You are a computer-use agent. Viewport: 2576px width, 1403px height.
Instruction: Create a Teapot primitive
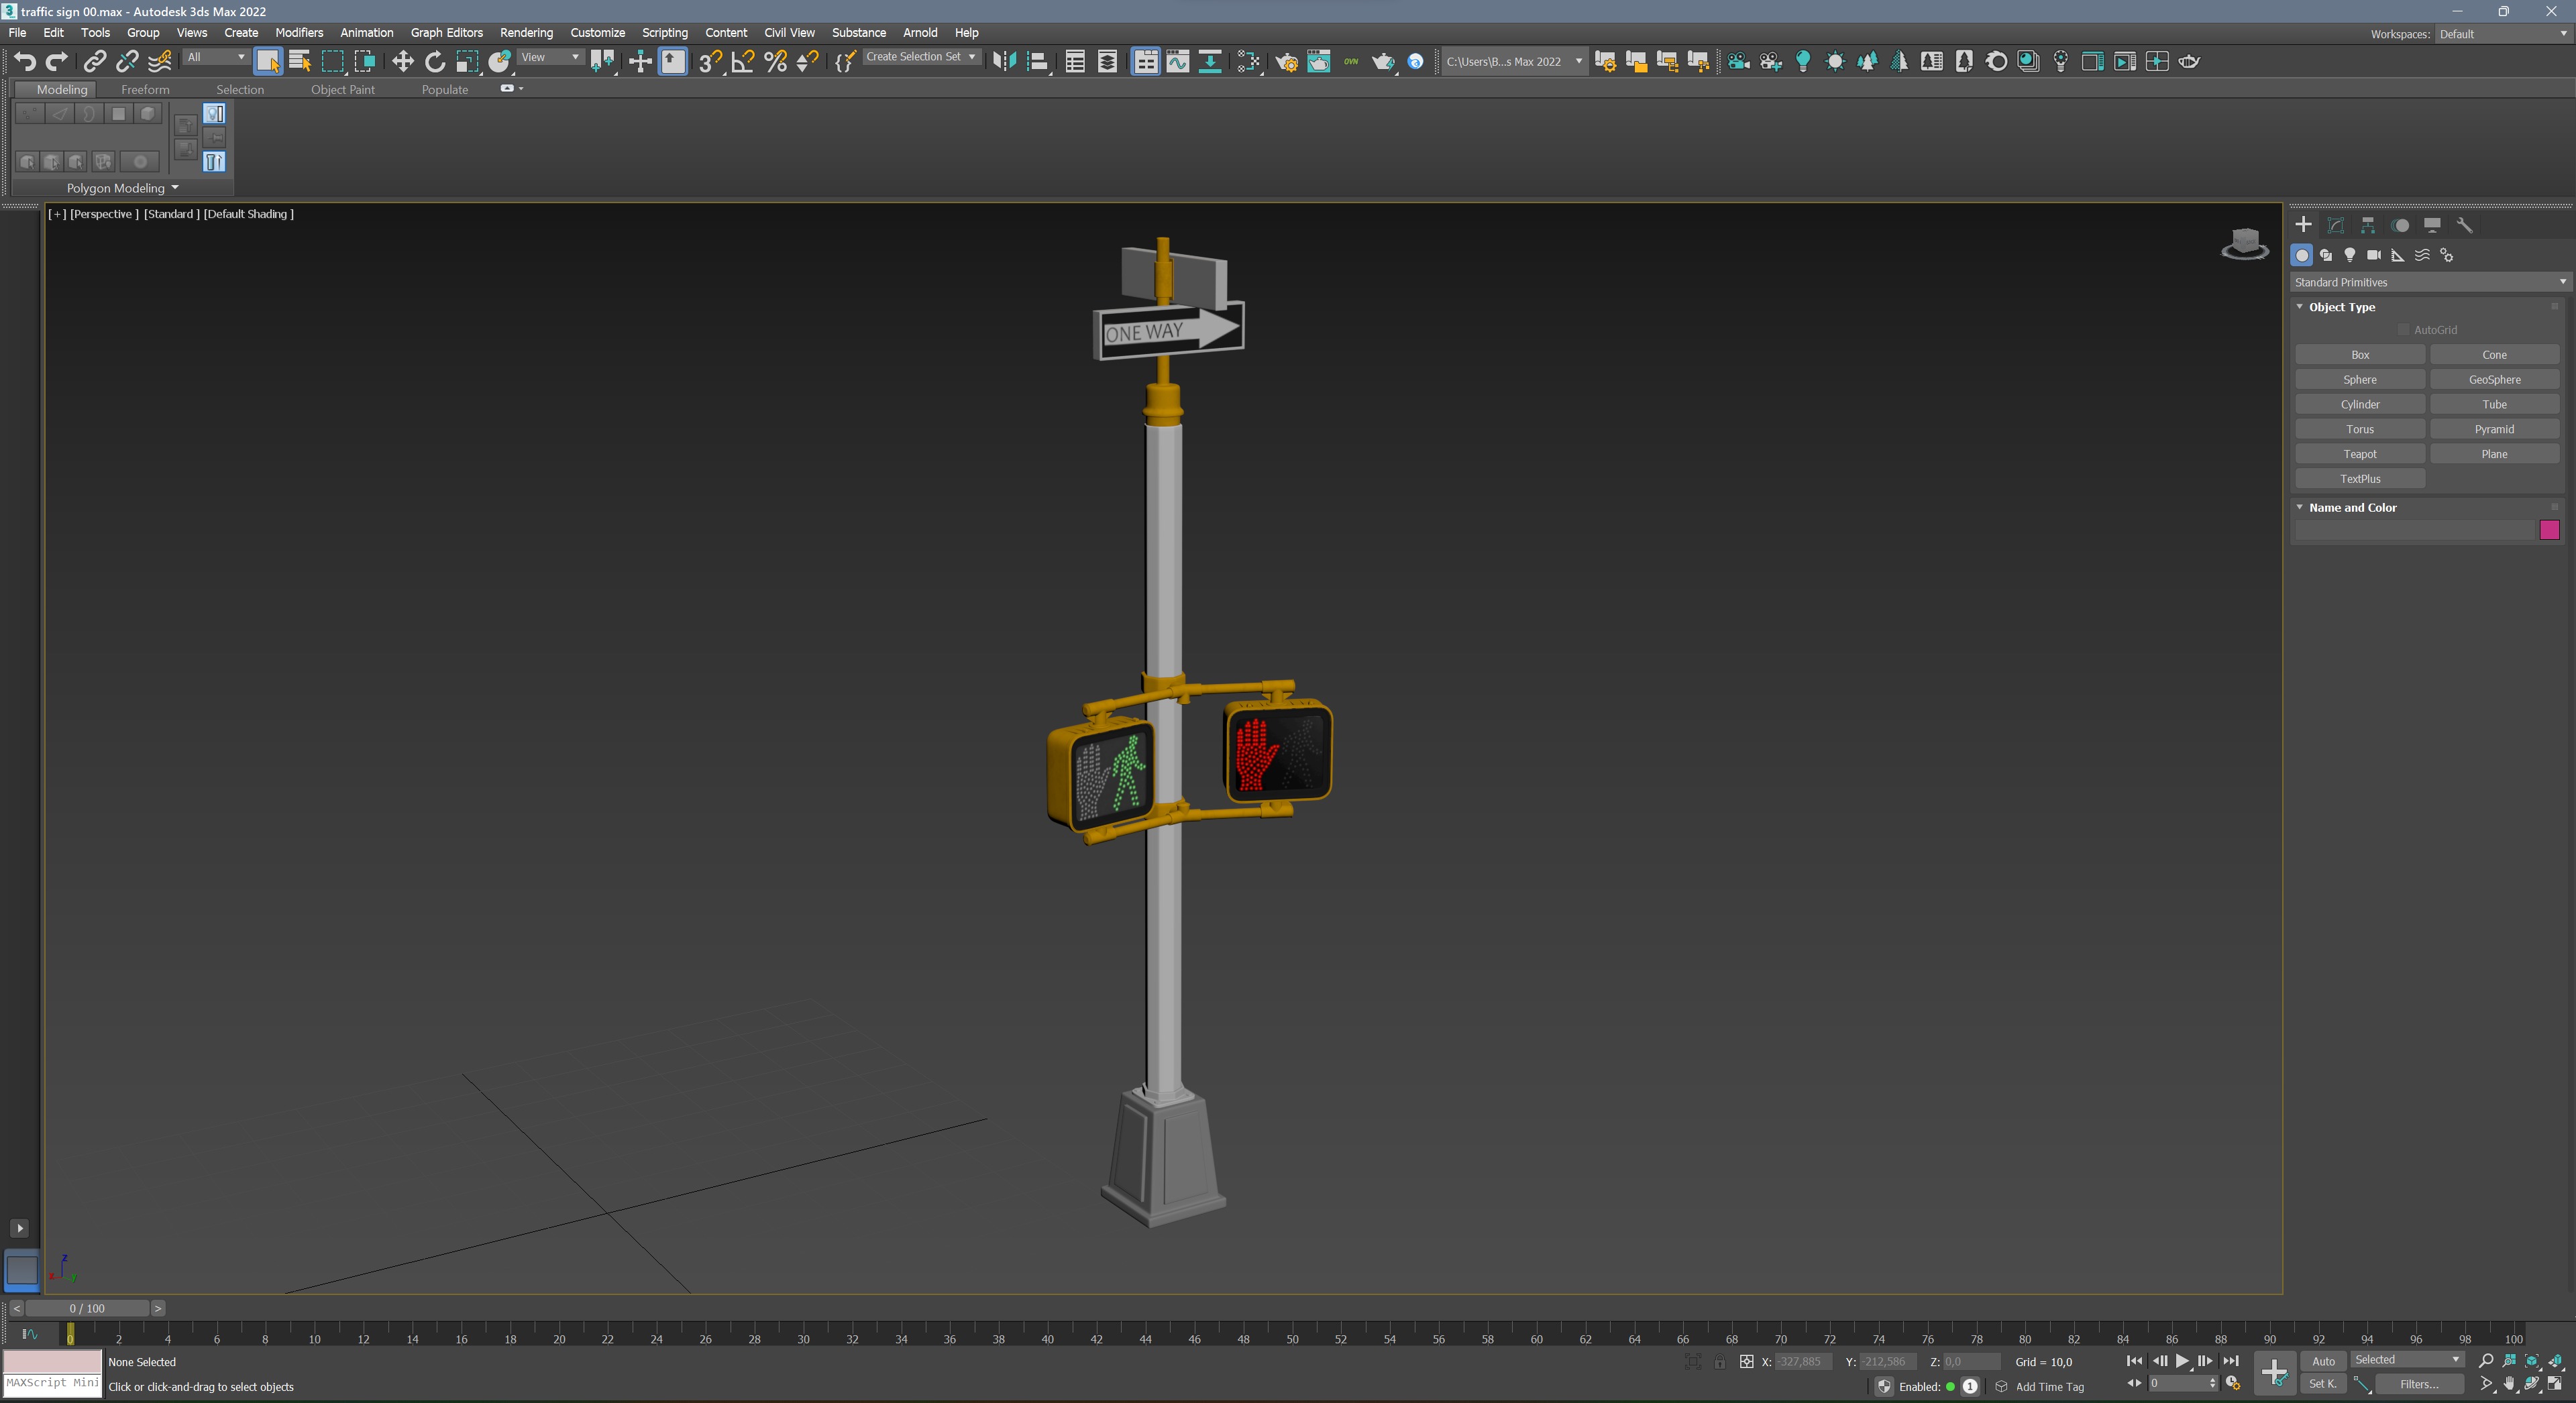point(2360,454)
